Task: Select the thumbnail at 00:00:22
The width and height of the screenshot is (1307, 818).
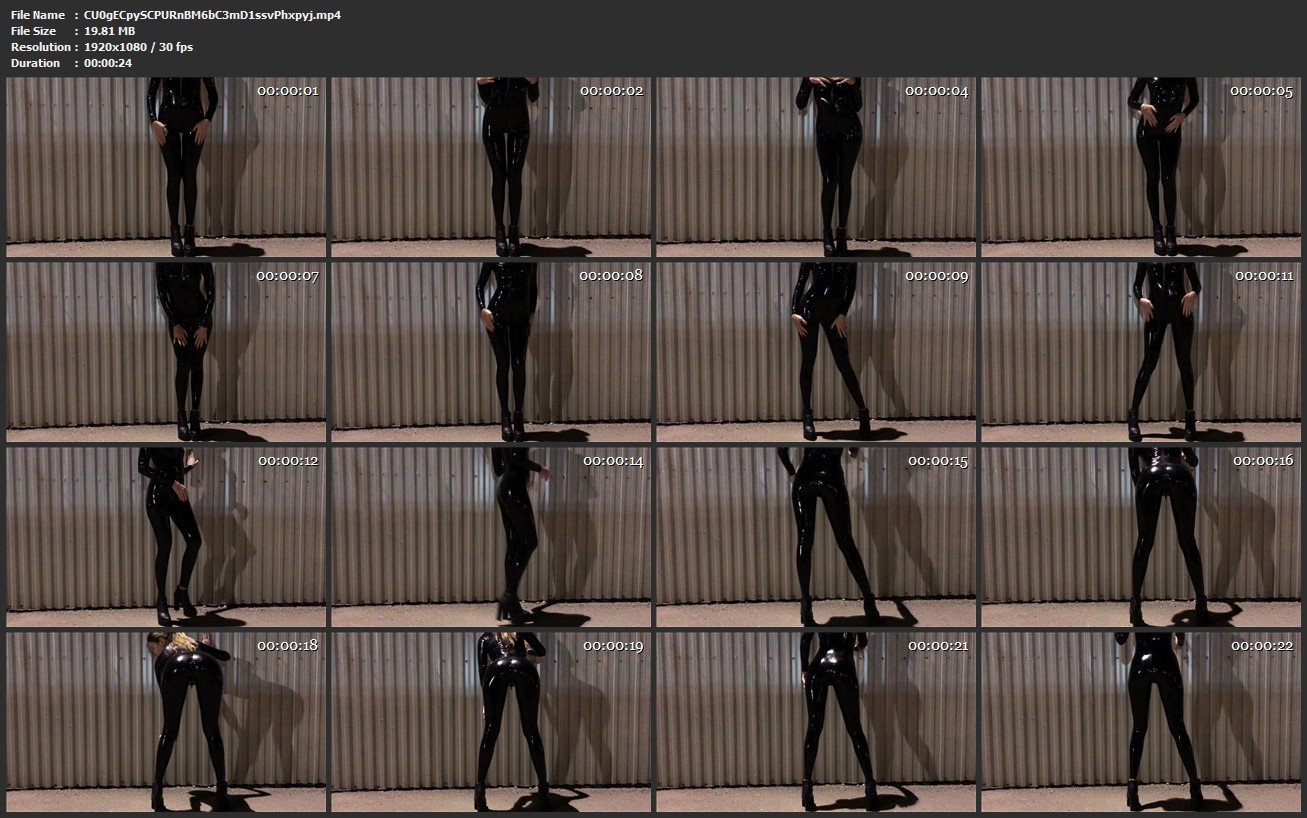Action: click(1141, 722)
